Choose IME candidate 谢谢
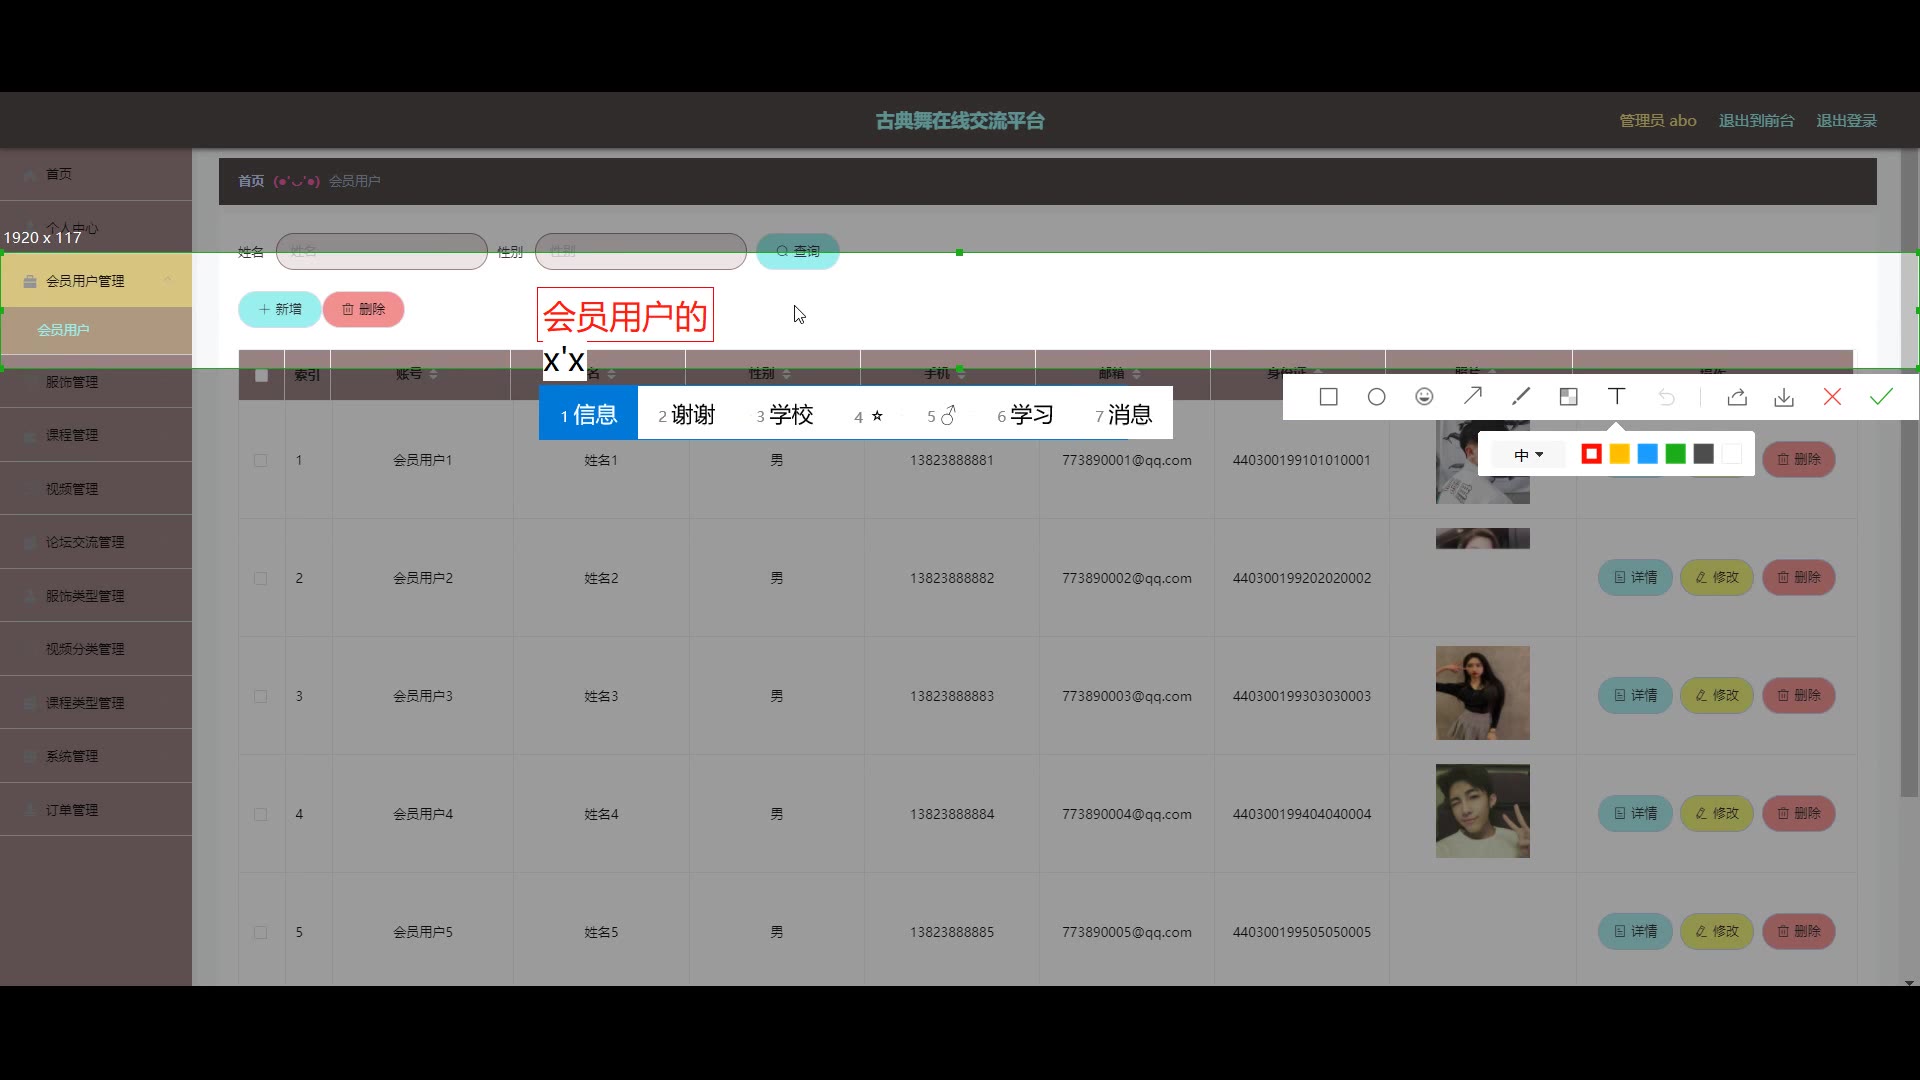The width and height of the screenshot is (1920, 1080). [686, 414]
